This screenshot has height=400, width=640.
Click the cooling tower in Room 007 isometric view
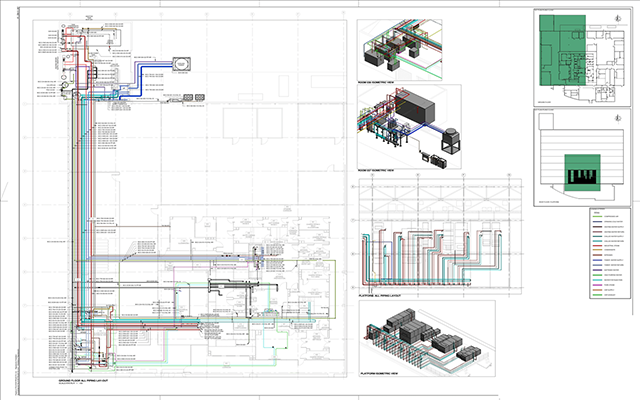point(451,141)
